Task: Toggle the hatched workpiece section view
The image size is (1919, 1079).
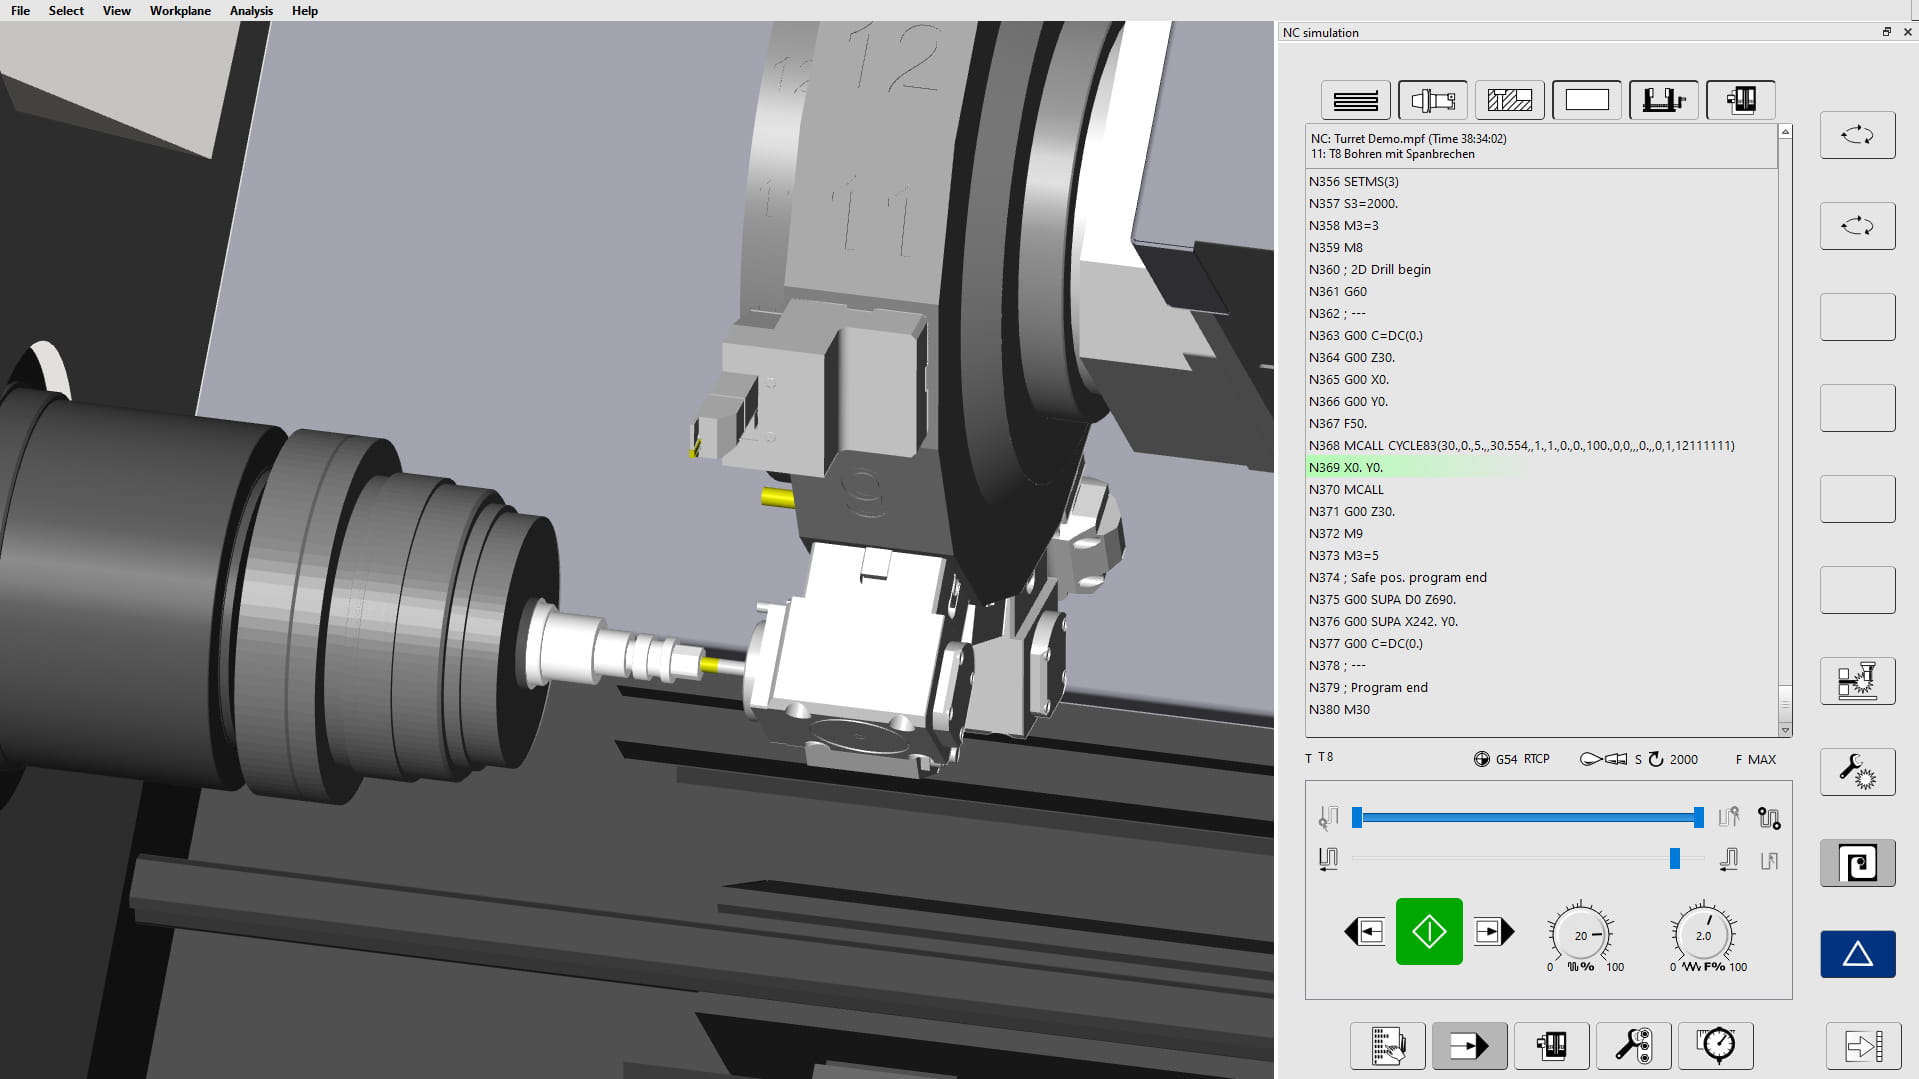Action: tap(1510, 100)
